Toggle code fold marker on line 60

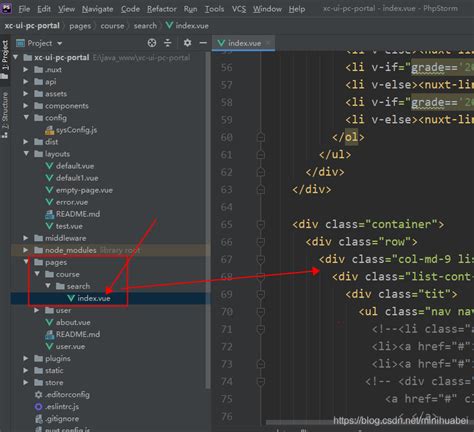(x=261, y=137)
